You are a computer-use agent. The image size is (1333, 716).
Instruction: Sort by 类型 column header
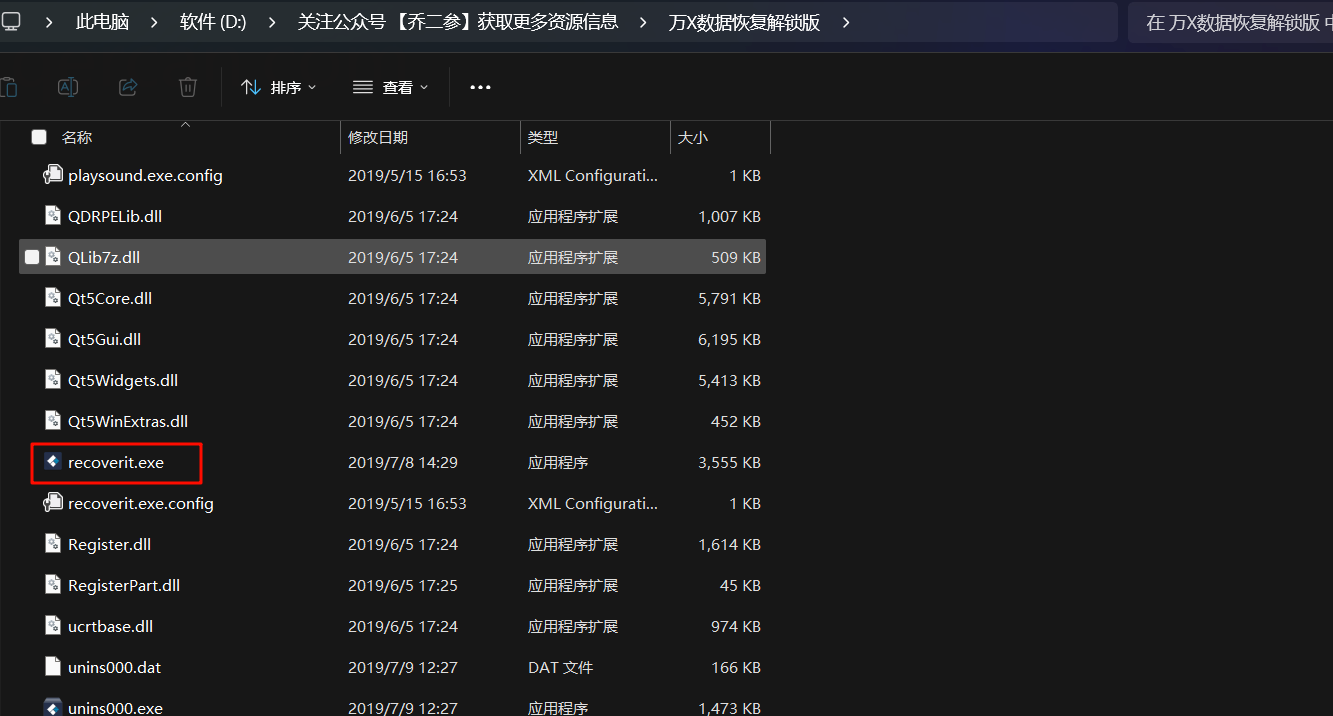543,137
